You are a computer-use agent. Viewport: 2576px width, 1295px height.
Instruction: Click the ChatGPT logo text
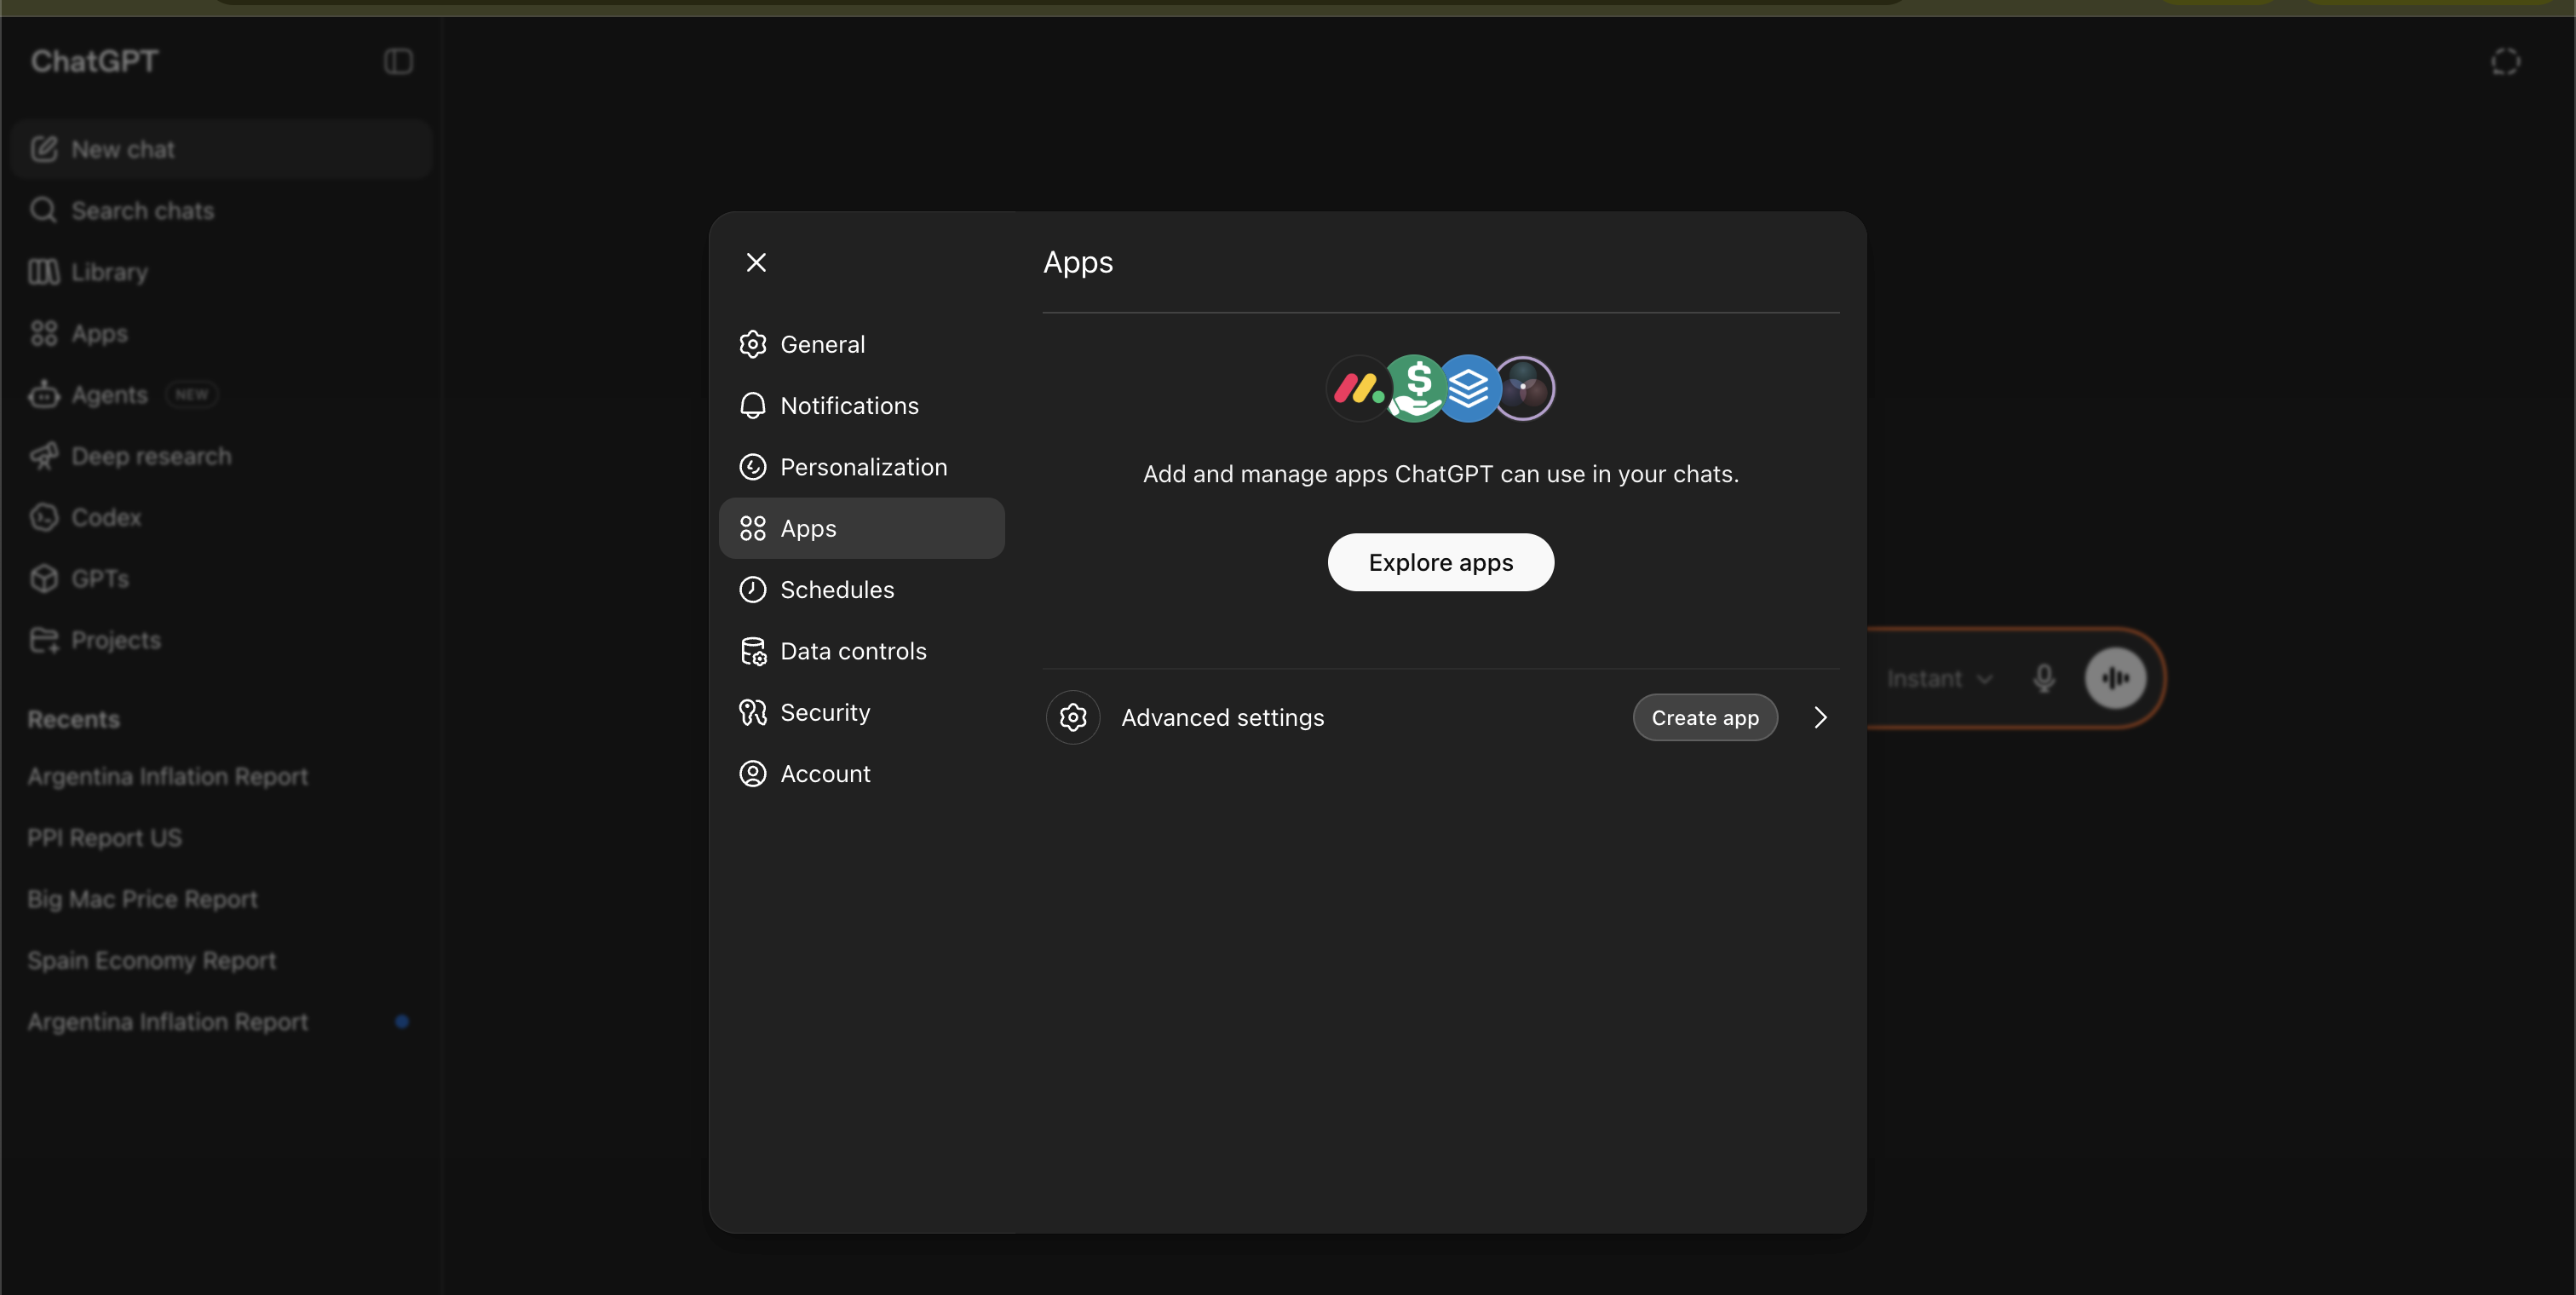(94, 61)
